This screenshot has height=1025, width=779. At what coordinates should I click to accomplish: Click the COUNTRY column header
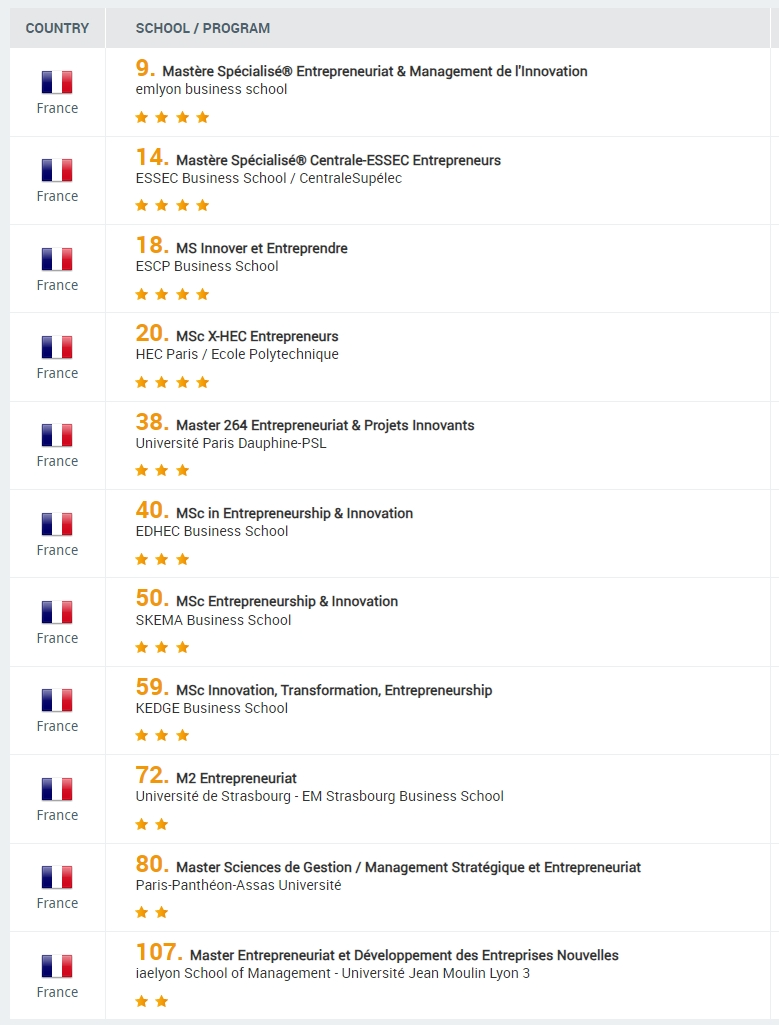[57, 28]
